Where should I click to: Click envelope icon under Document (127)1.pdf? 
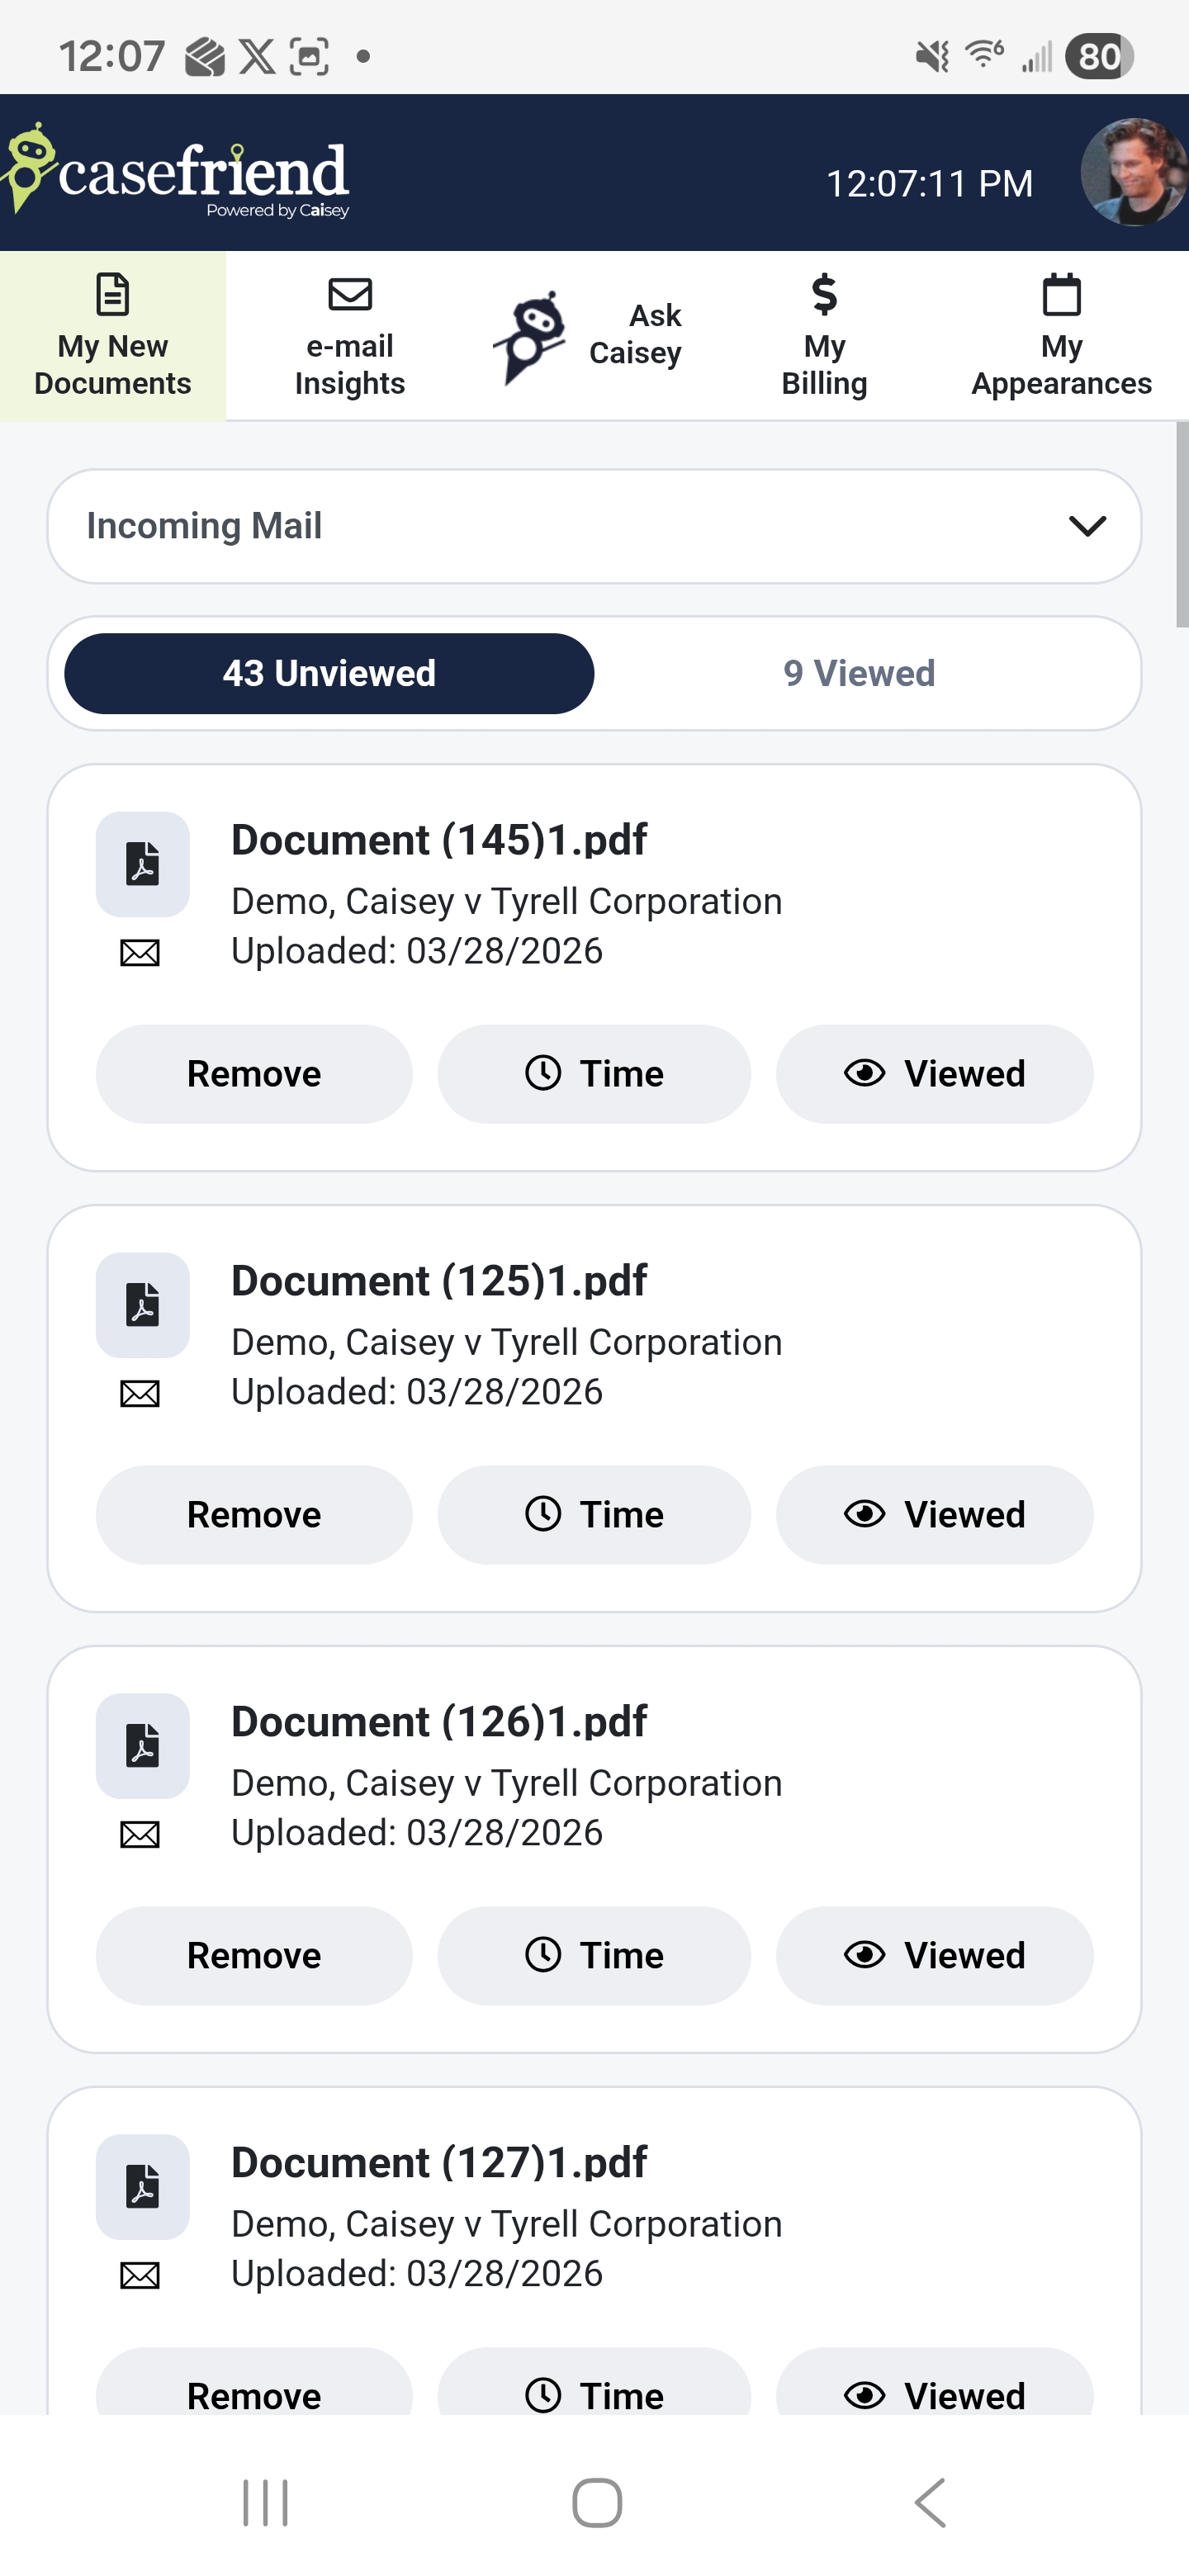click(140, 2276)
